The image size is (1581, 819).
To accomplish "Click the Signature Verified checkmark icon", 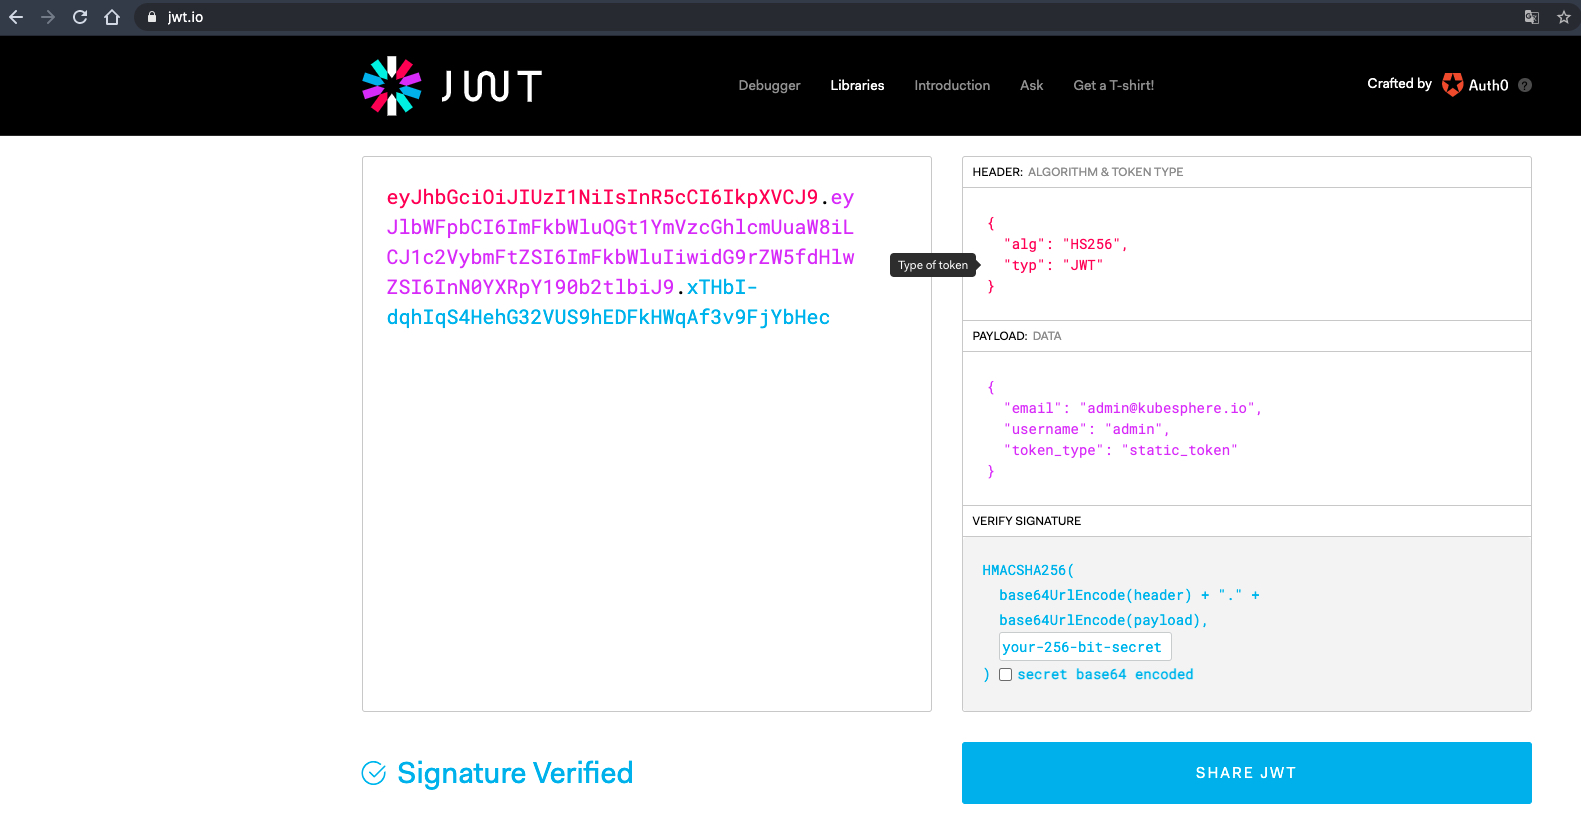I will pos(374,773).
